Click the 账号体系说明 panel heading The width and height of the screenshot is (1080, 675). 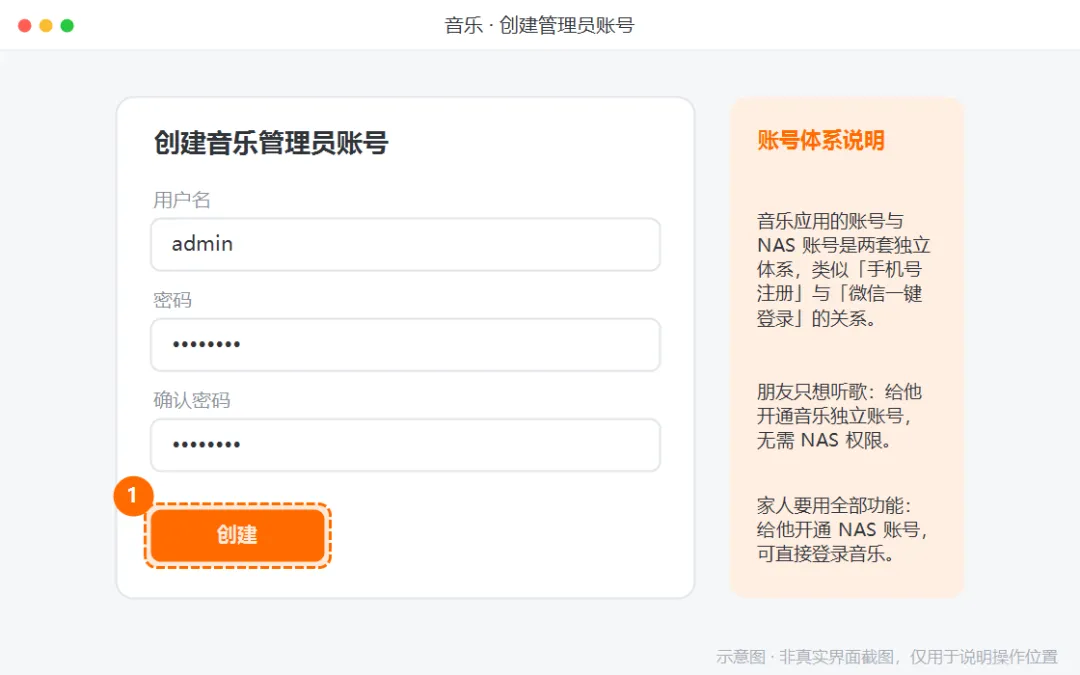click(820, 140)
